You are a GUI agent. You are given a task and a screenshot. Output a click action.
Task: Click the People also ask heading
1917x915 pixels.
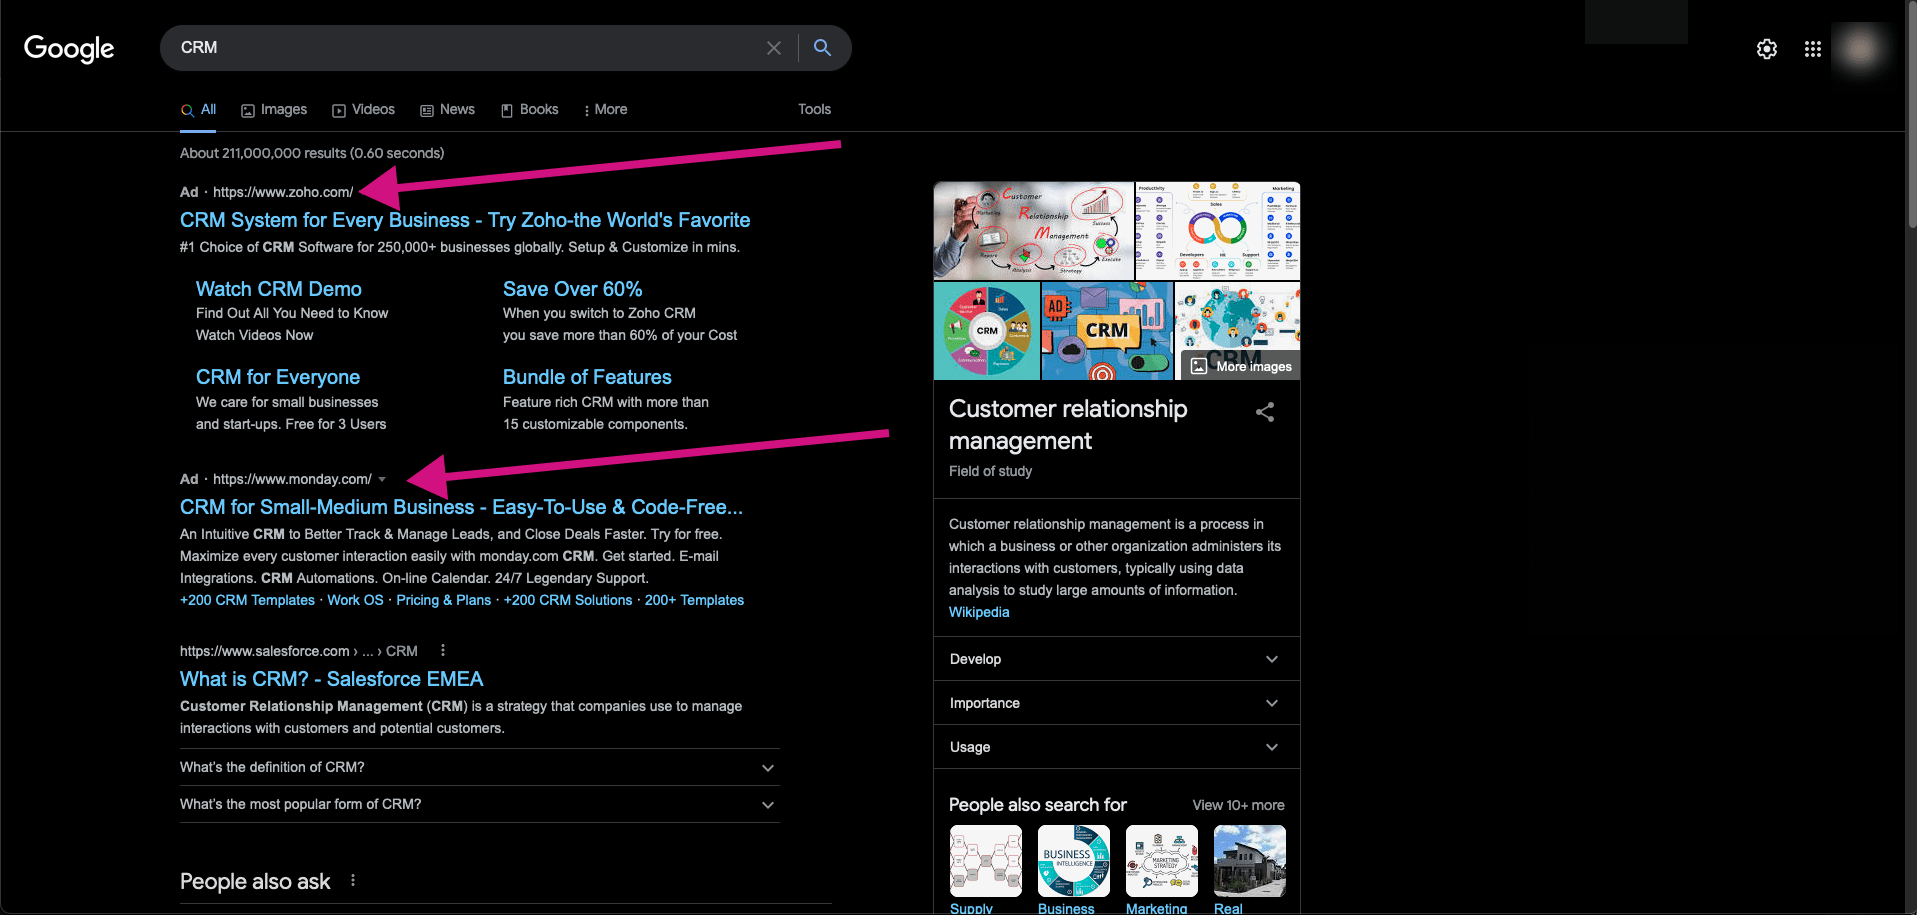tap(255, 881)
